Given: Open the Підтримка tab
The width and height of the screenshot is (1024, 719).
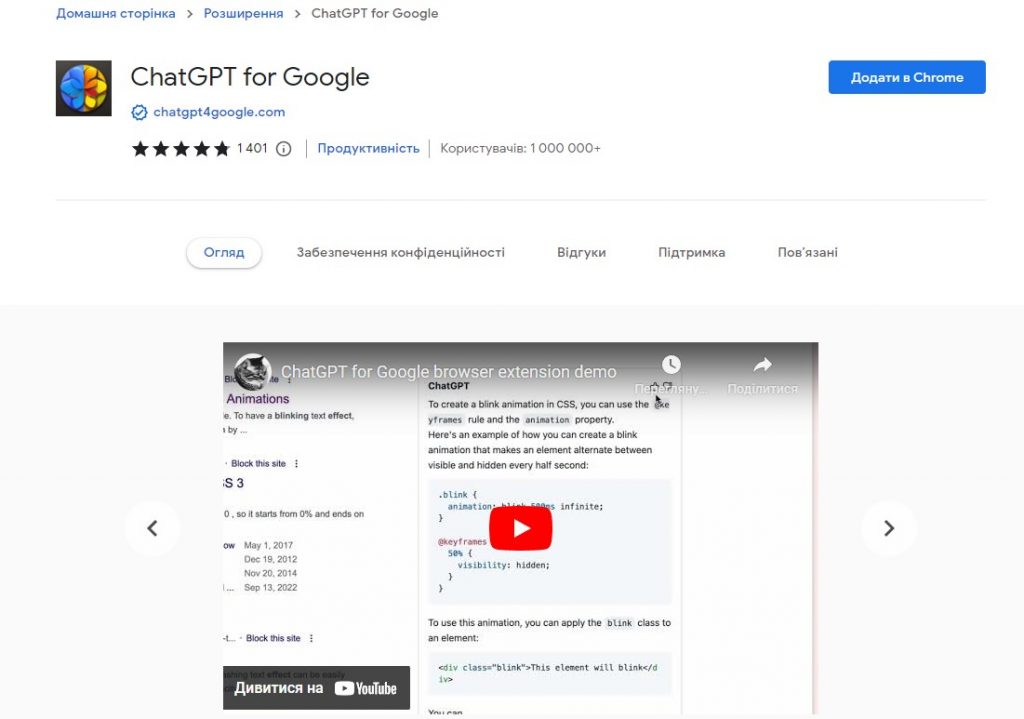Looking at the screenshot, I should point(692,253).
